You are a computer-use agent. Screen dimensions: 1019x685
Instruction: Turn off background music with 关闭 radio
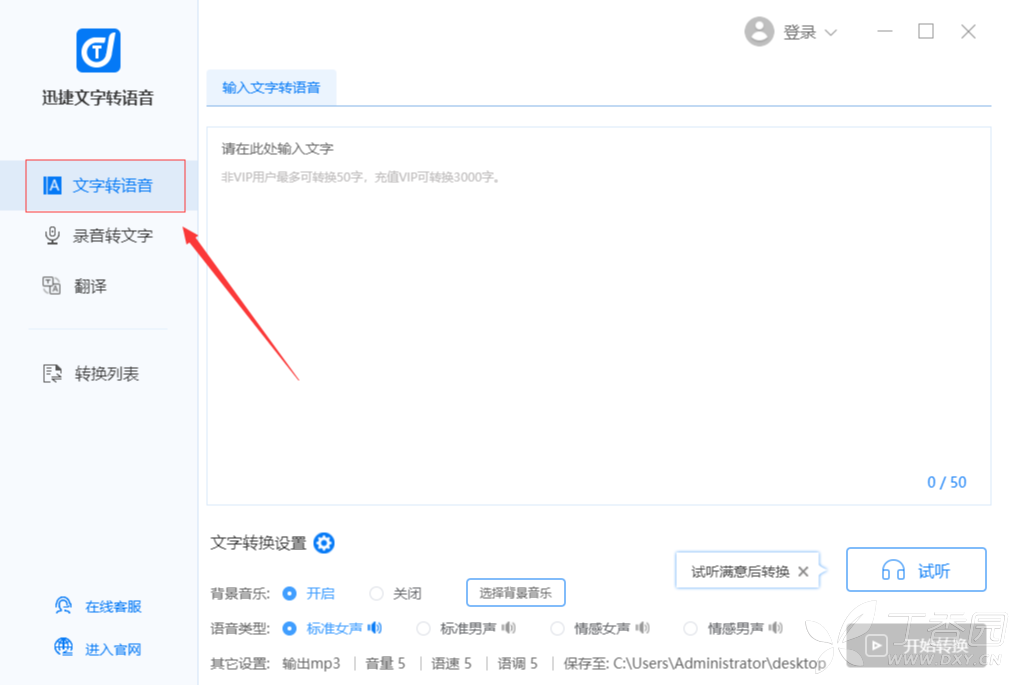pos(377,593)
